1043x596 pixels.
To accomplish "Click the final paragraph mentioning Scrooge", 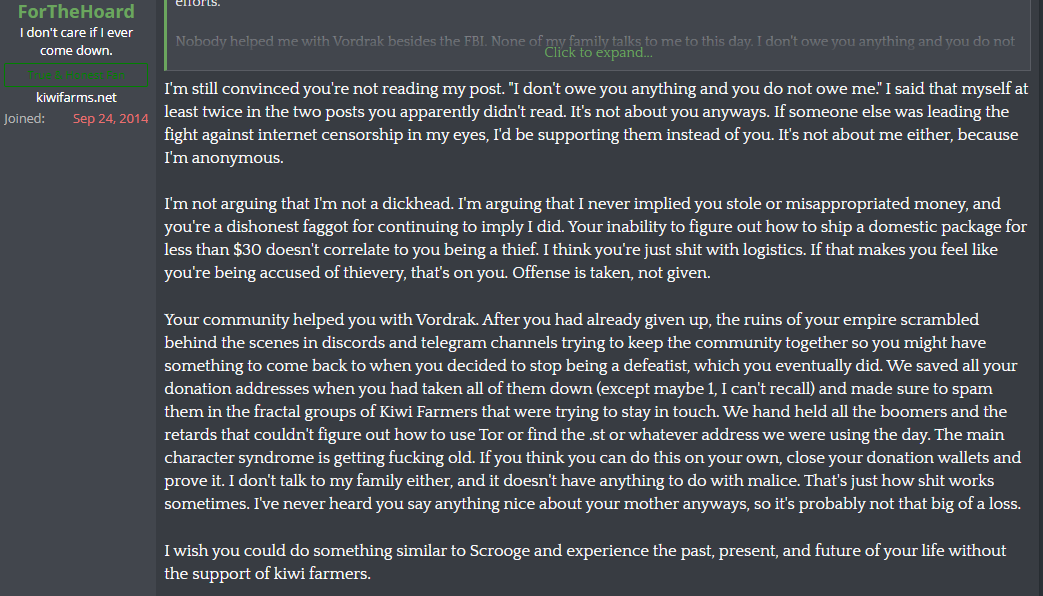I will [585, 562].
